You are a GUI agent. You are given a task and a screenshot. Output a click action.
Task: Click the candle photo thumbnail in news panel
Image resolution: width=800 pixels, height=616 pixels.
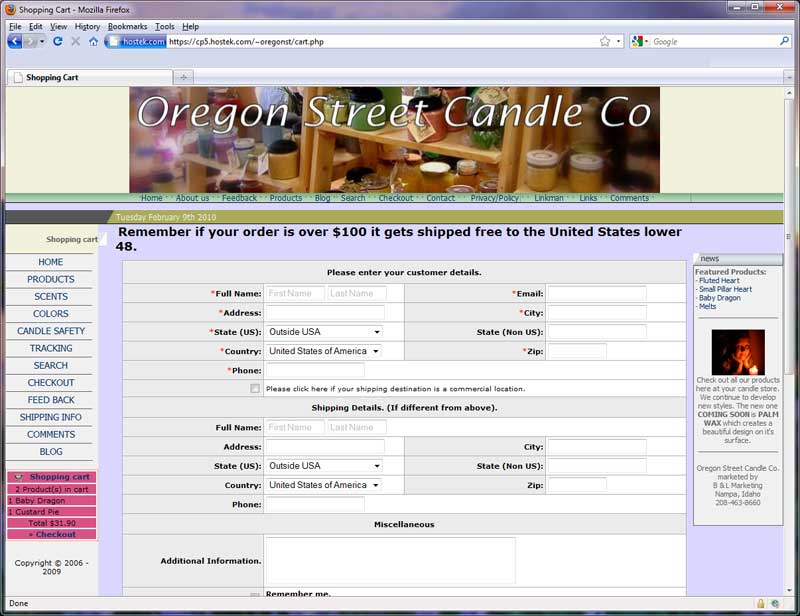(738, 352)
